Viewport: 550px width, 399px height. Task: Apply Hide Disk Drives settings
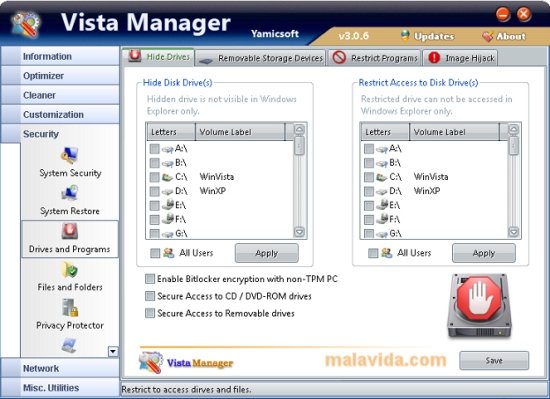click(267, 253)
